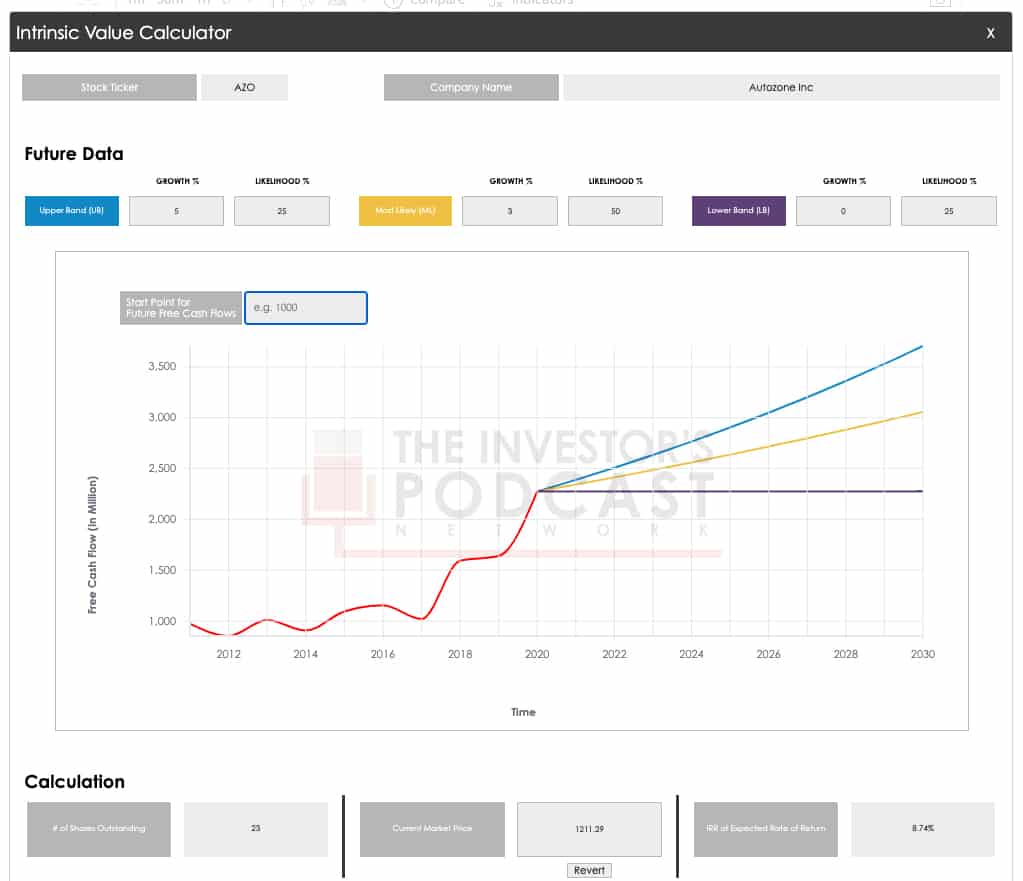The image size is (1023, 881).
Task: Click the 3,500 label on the cash flow axis
Action: point(162,366)
